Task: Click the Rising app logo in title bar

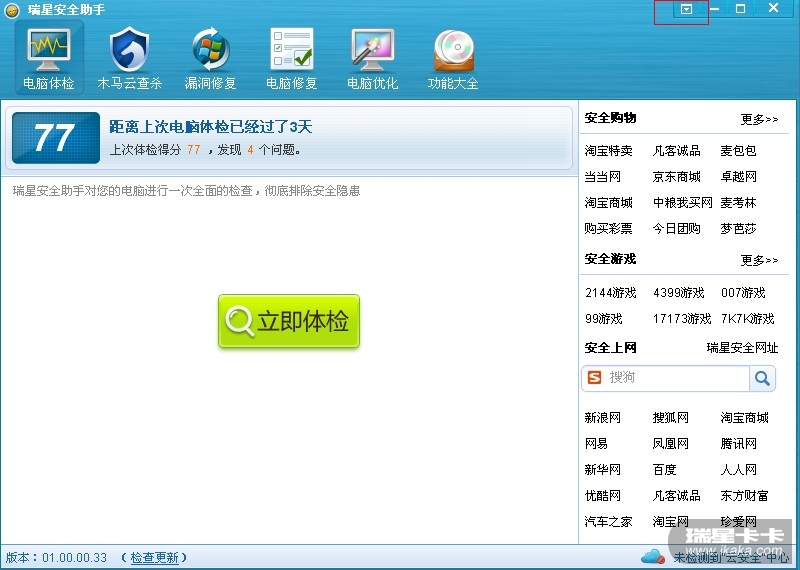Action: 12,10
